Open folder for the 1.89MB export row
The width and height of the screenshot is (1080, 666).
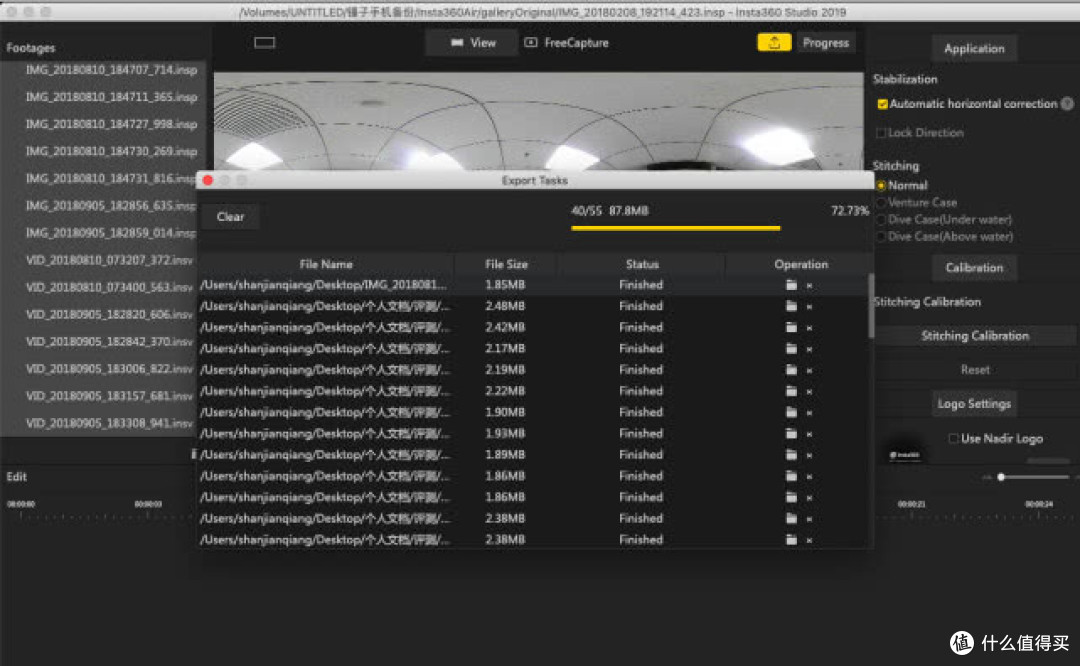791,455
